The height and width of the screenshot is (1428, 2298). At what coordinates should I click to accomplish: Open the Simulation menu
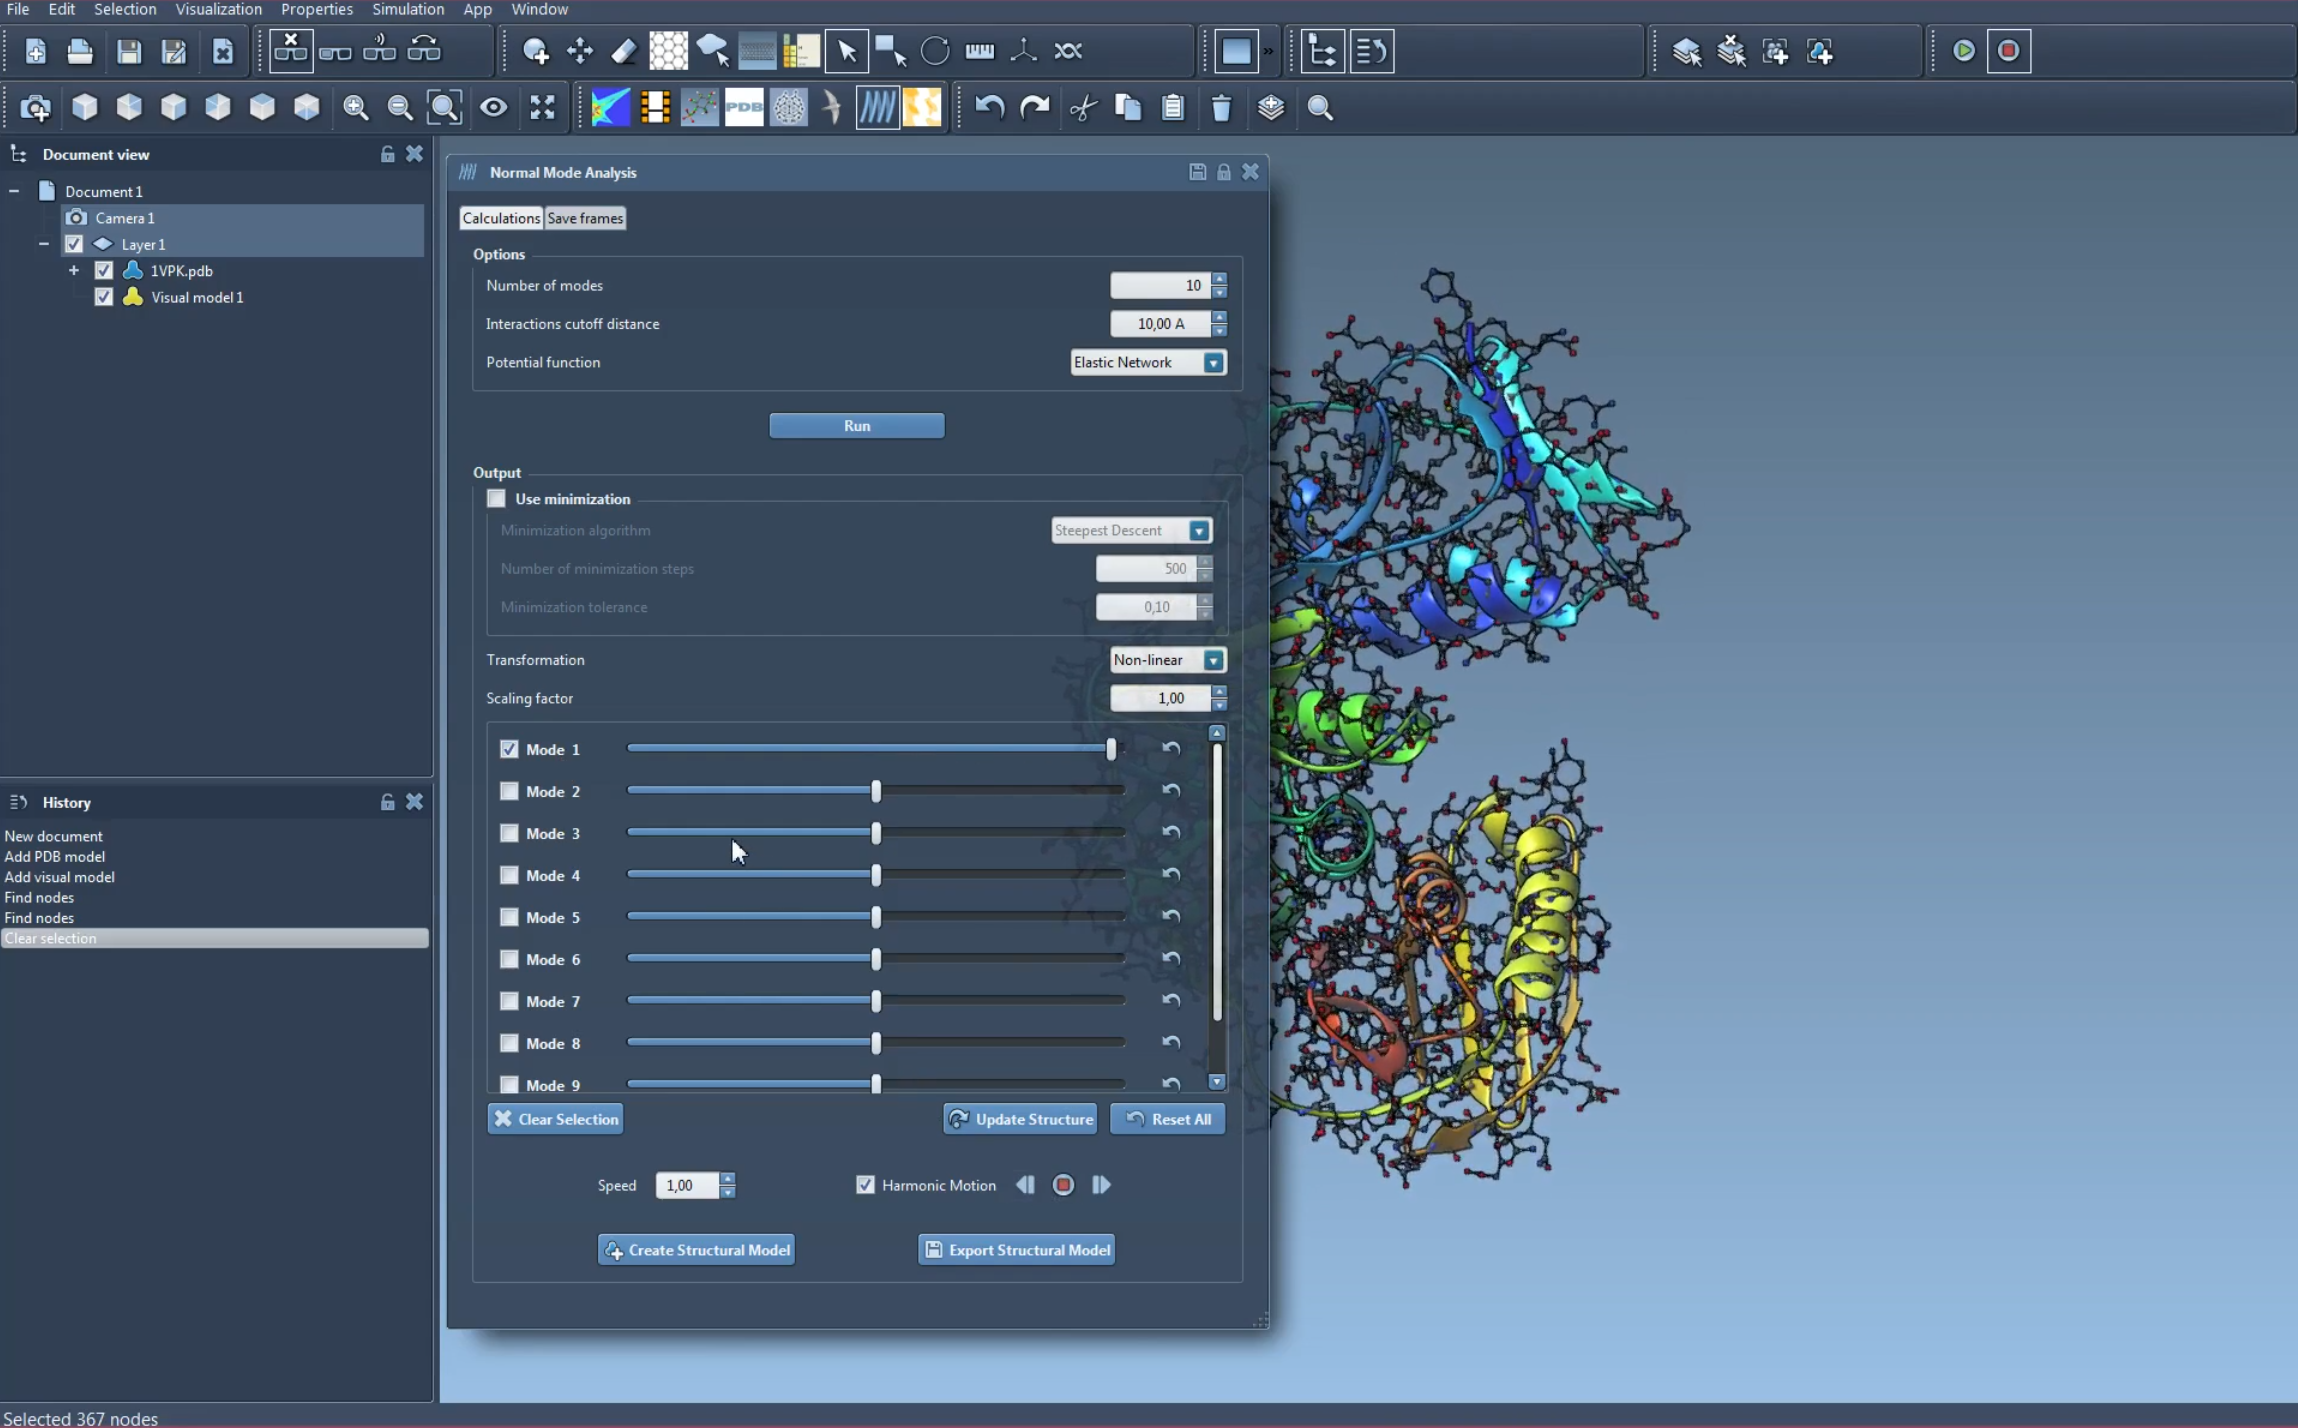(407, 9)
